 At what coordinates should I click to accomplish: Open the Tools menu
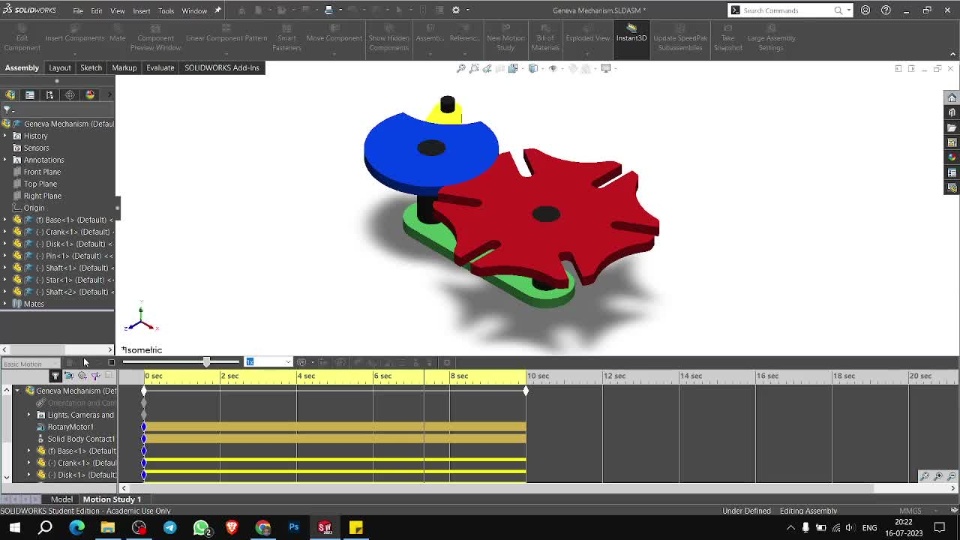click(166, 11)
